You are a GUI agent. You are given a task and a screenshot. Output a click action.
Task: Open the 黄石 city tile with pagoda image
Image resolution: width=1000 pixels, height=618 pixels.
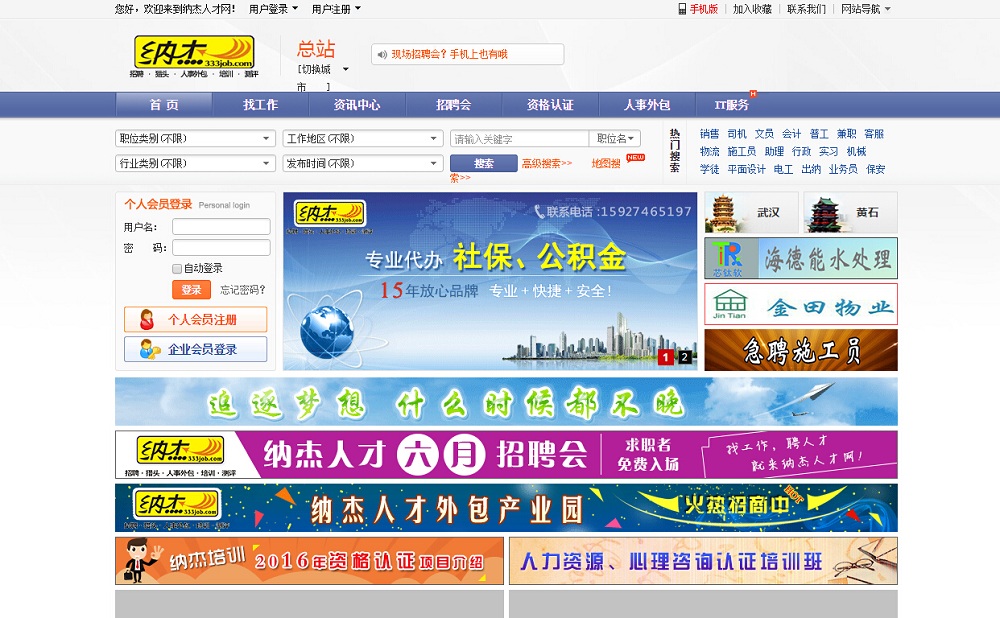pyautogui.click(x=850, y=212)
